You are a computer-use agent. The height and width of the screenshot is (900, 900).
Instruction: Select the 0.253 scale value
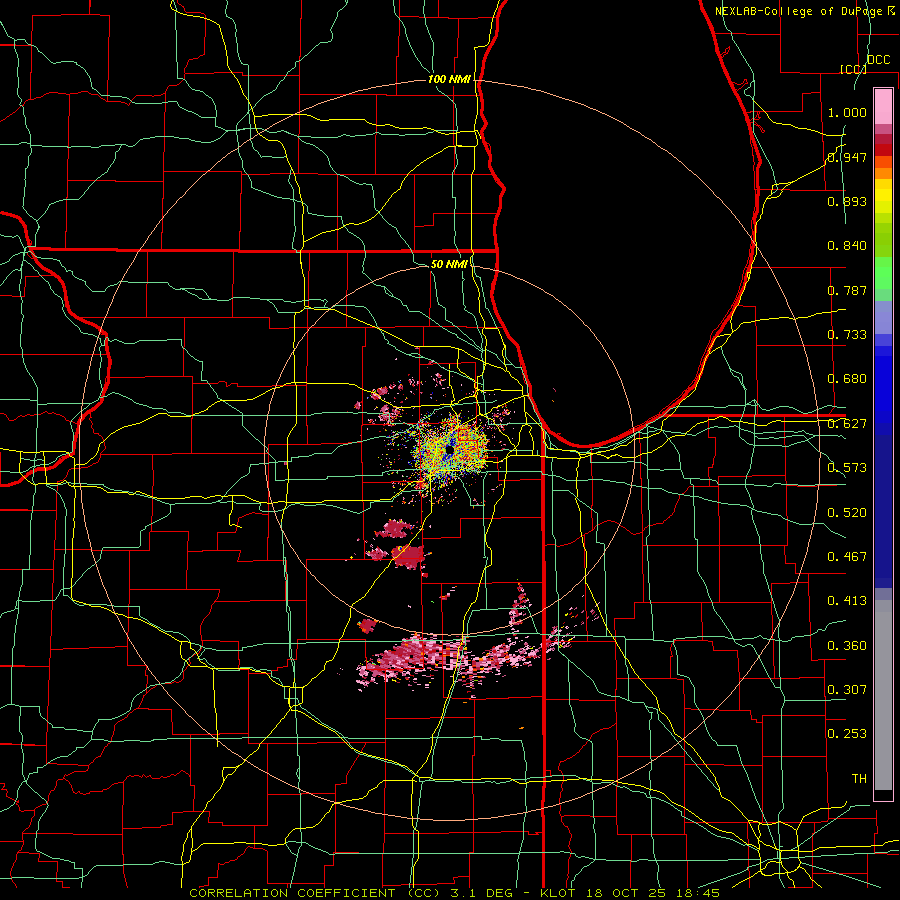click(x=847, y=734)
